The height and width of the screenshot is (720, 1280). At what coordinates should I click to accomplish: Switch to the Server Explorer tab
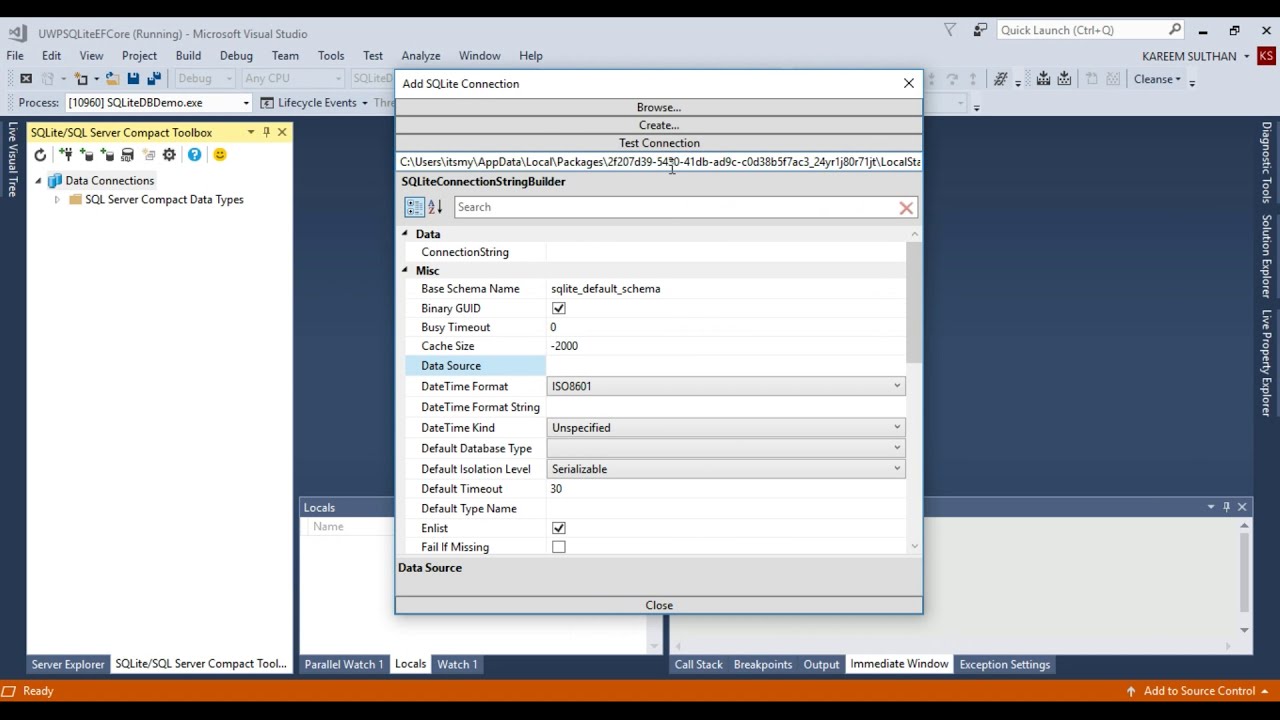click(x=68, y=664)
